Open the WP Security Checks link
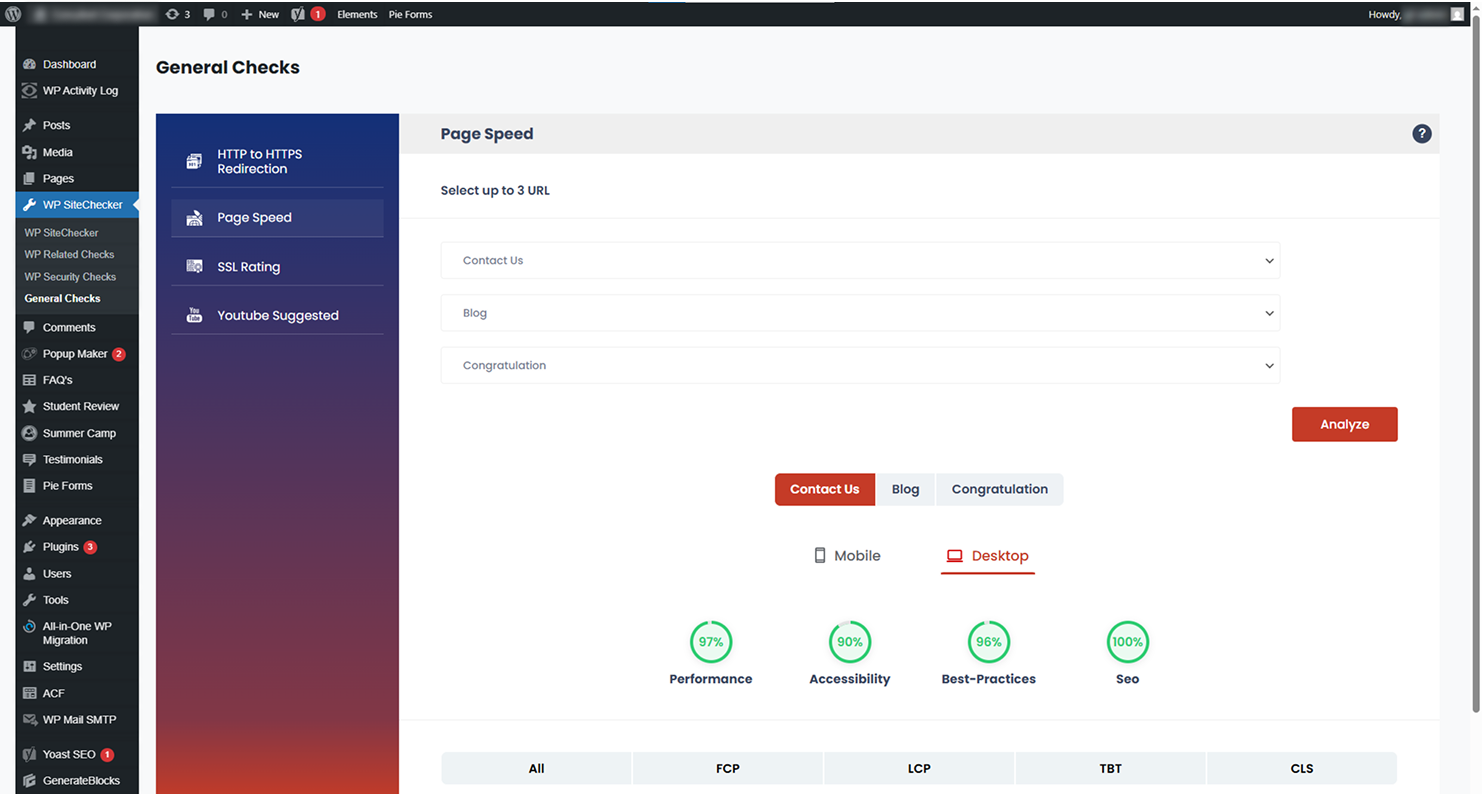This screenshot has height=794, width=1482. 70,277
